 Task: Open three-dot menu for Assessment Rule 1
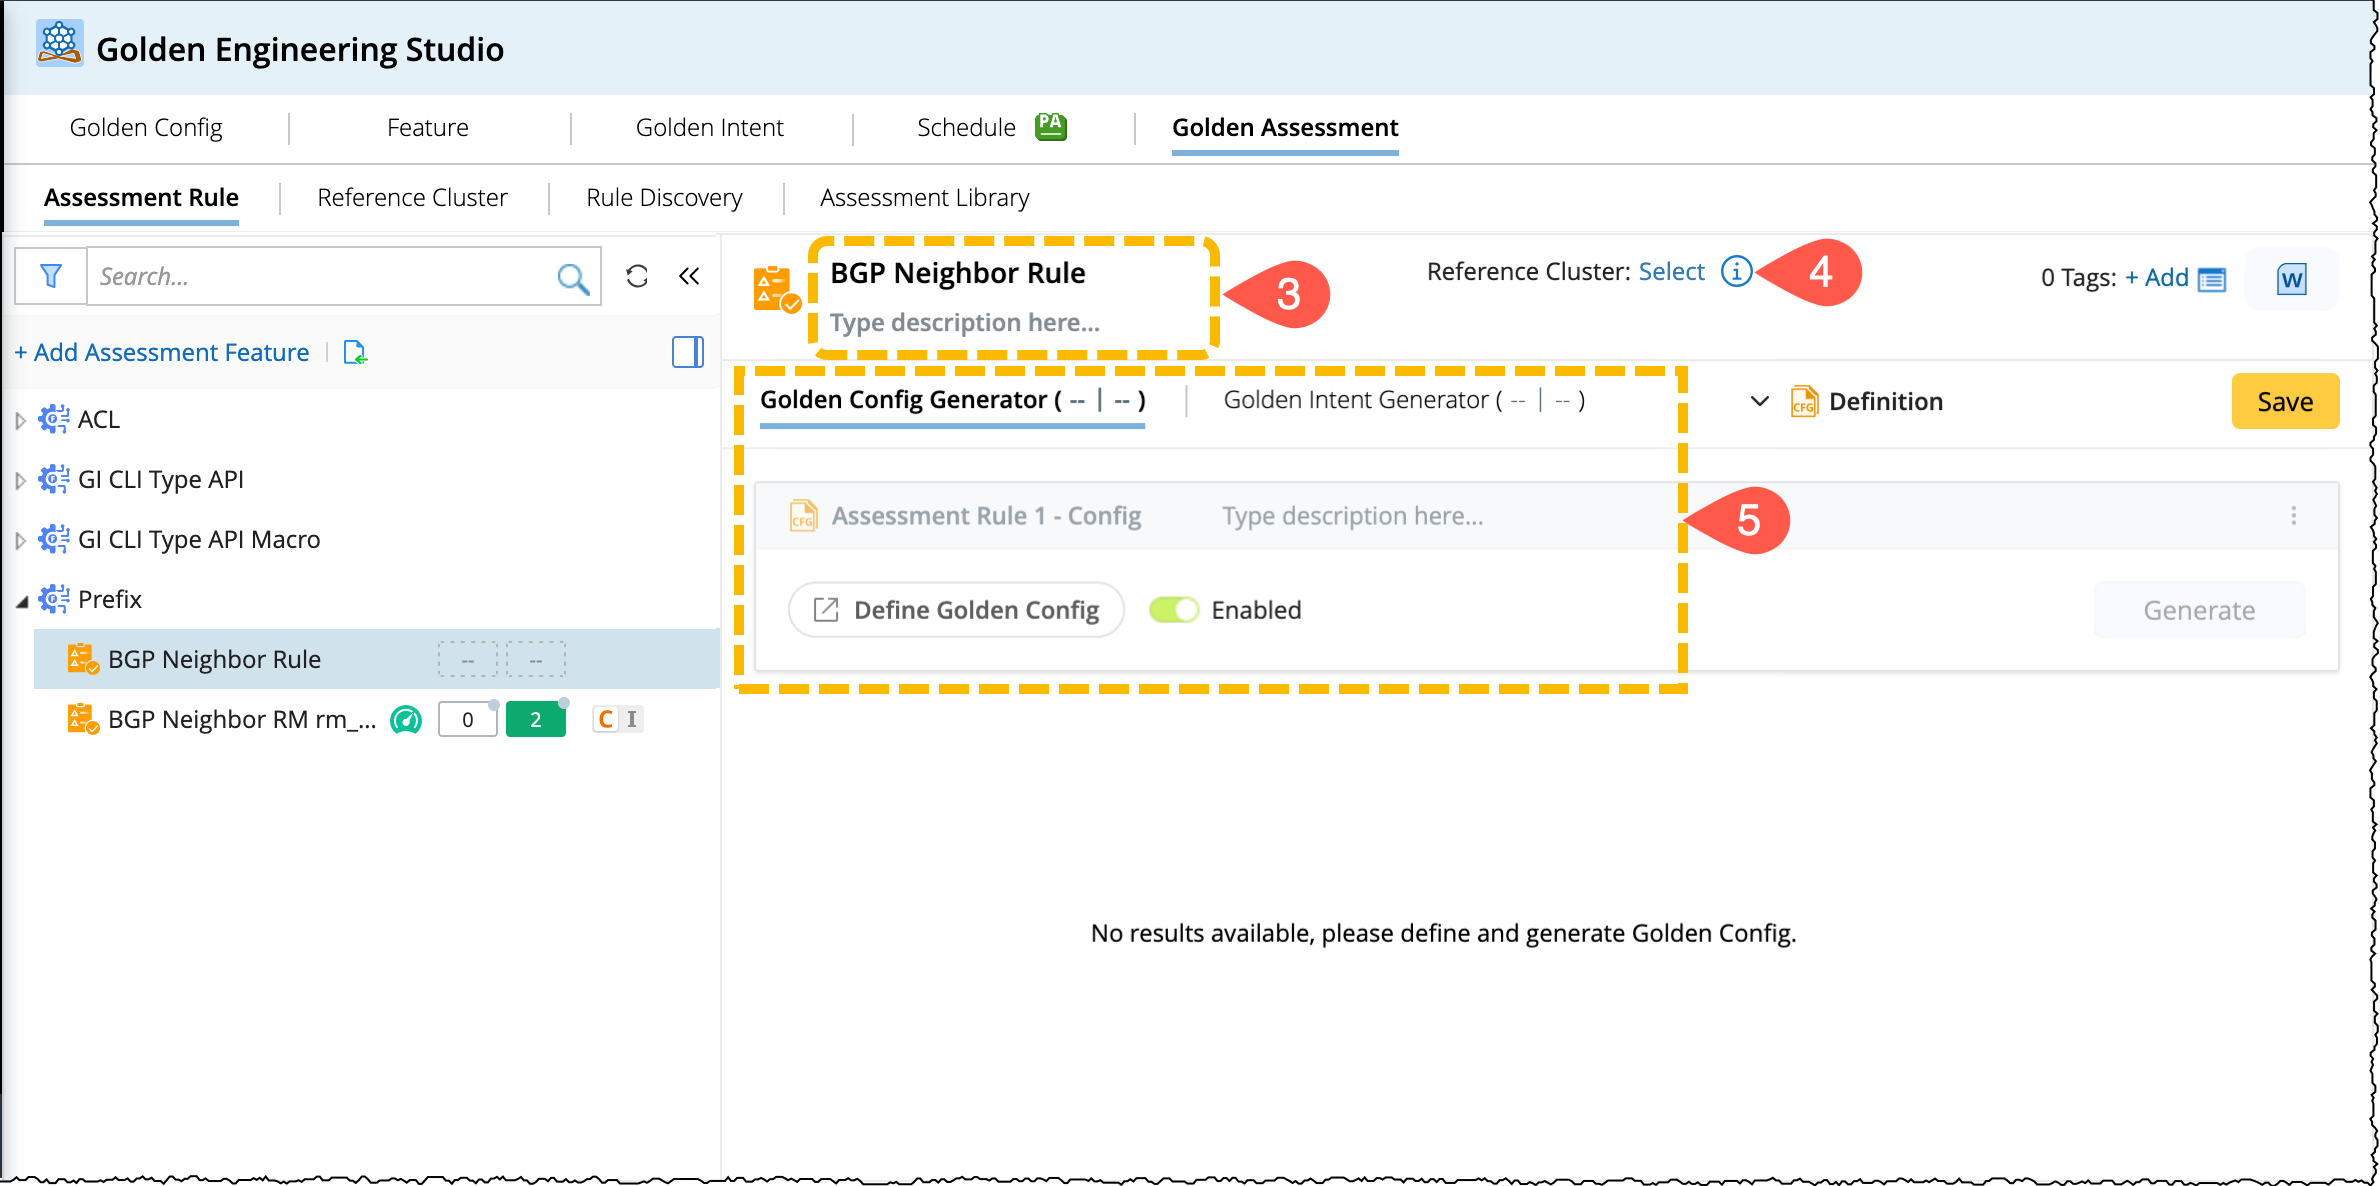point(2293,516)
